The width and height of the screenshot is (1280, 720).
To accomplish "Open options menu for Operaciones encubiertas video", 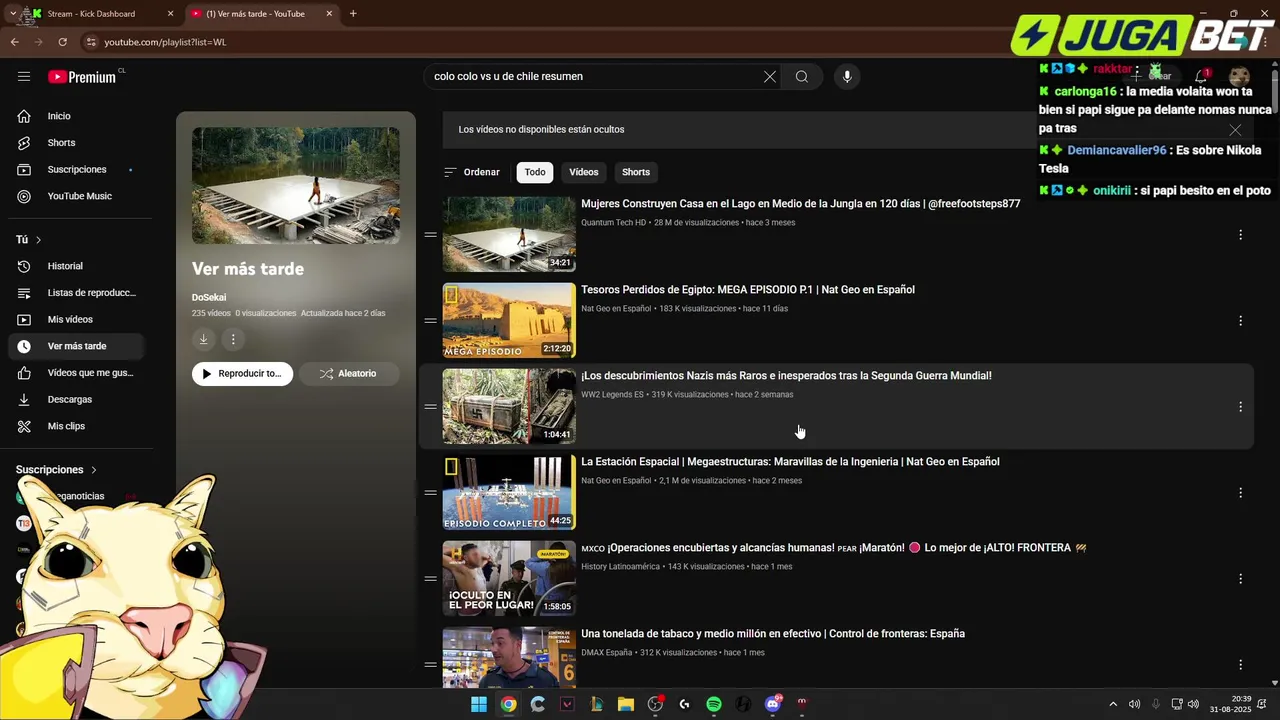I will [1240, 579].
